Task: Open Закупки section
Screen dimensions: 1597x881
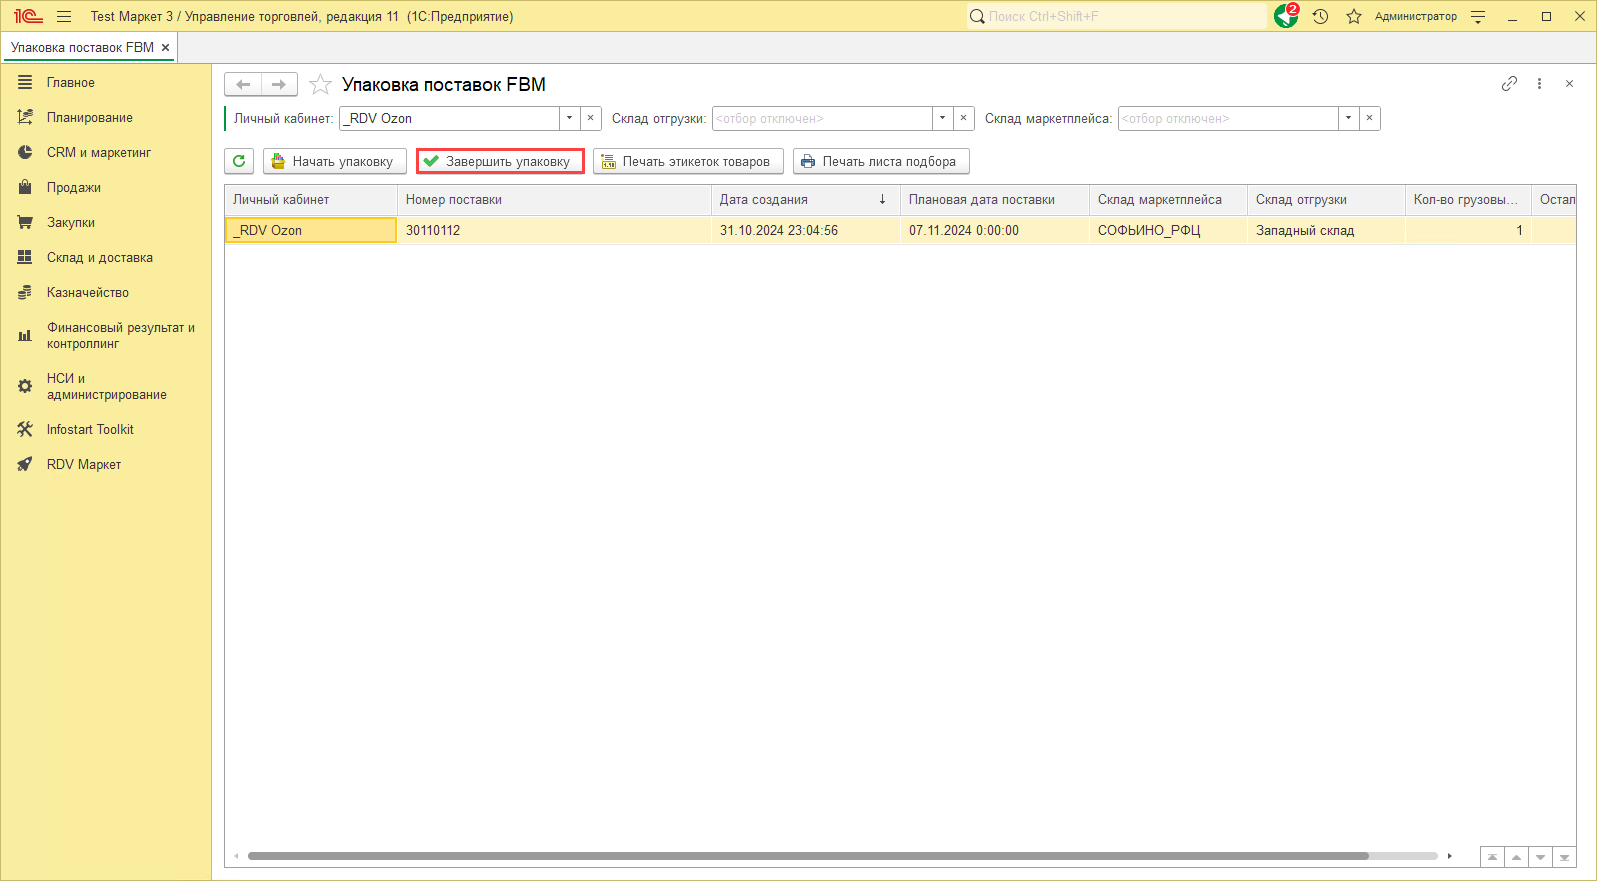Action: click(106, 222)
